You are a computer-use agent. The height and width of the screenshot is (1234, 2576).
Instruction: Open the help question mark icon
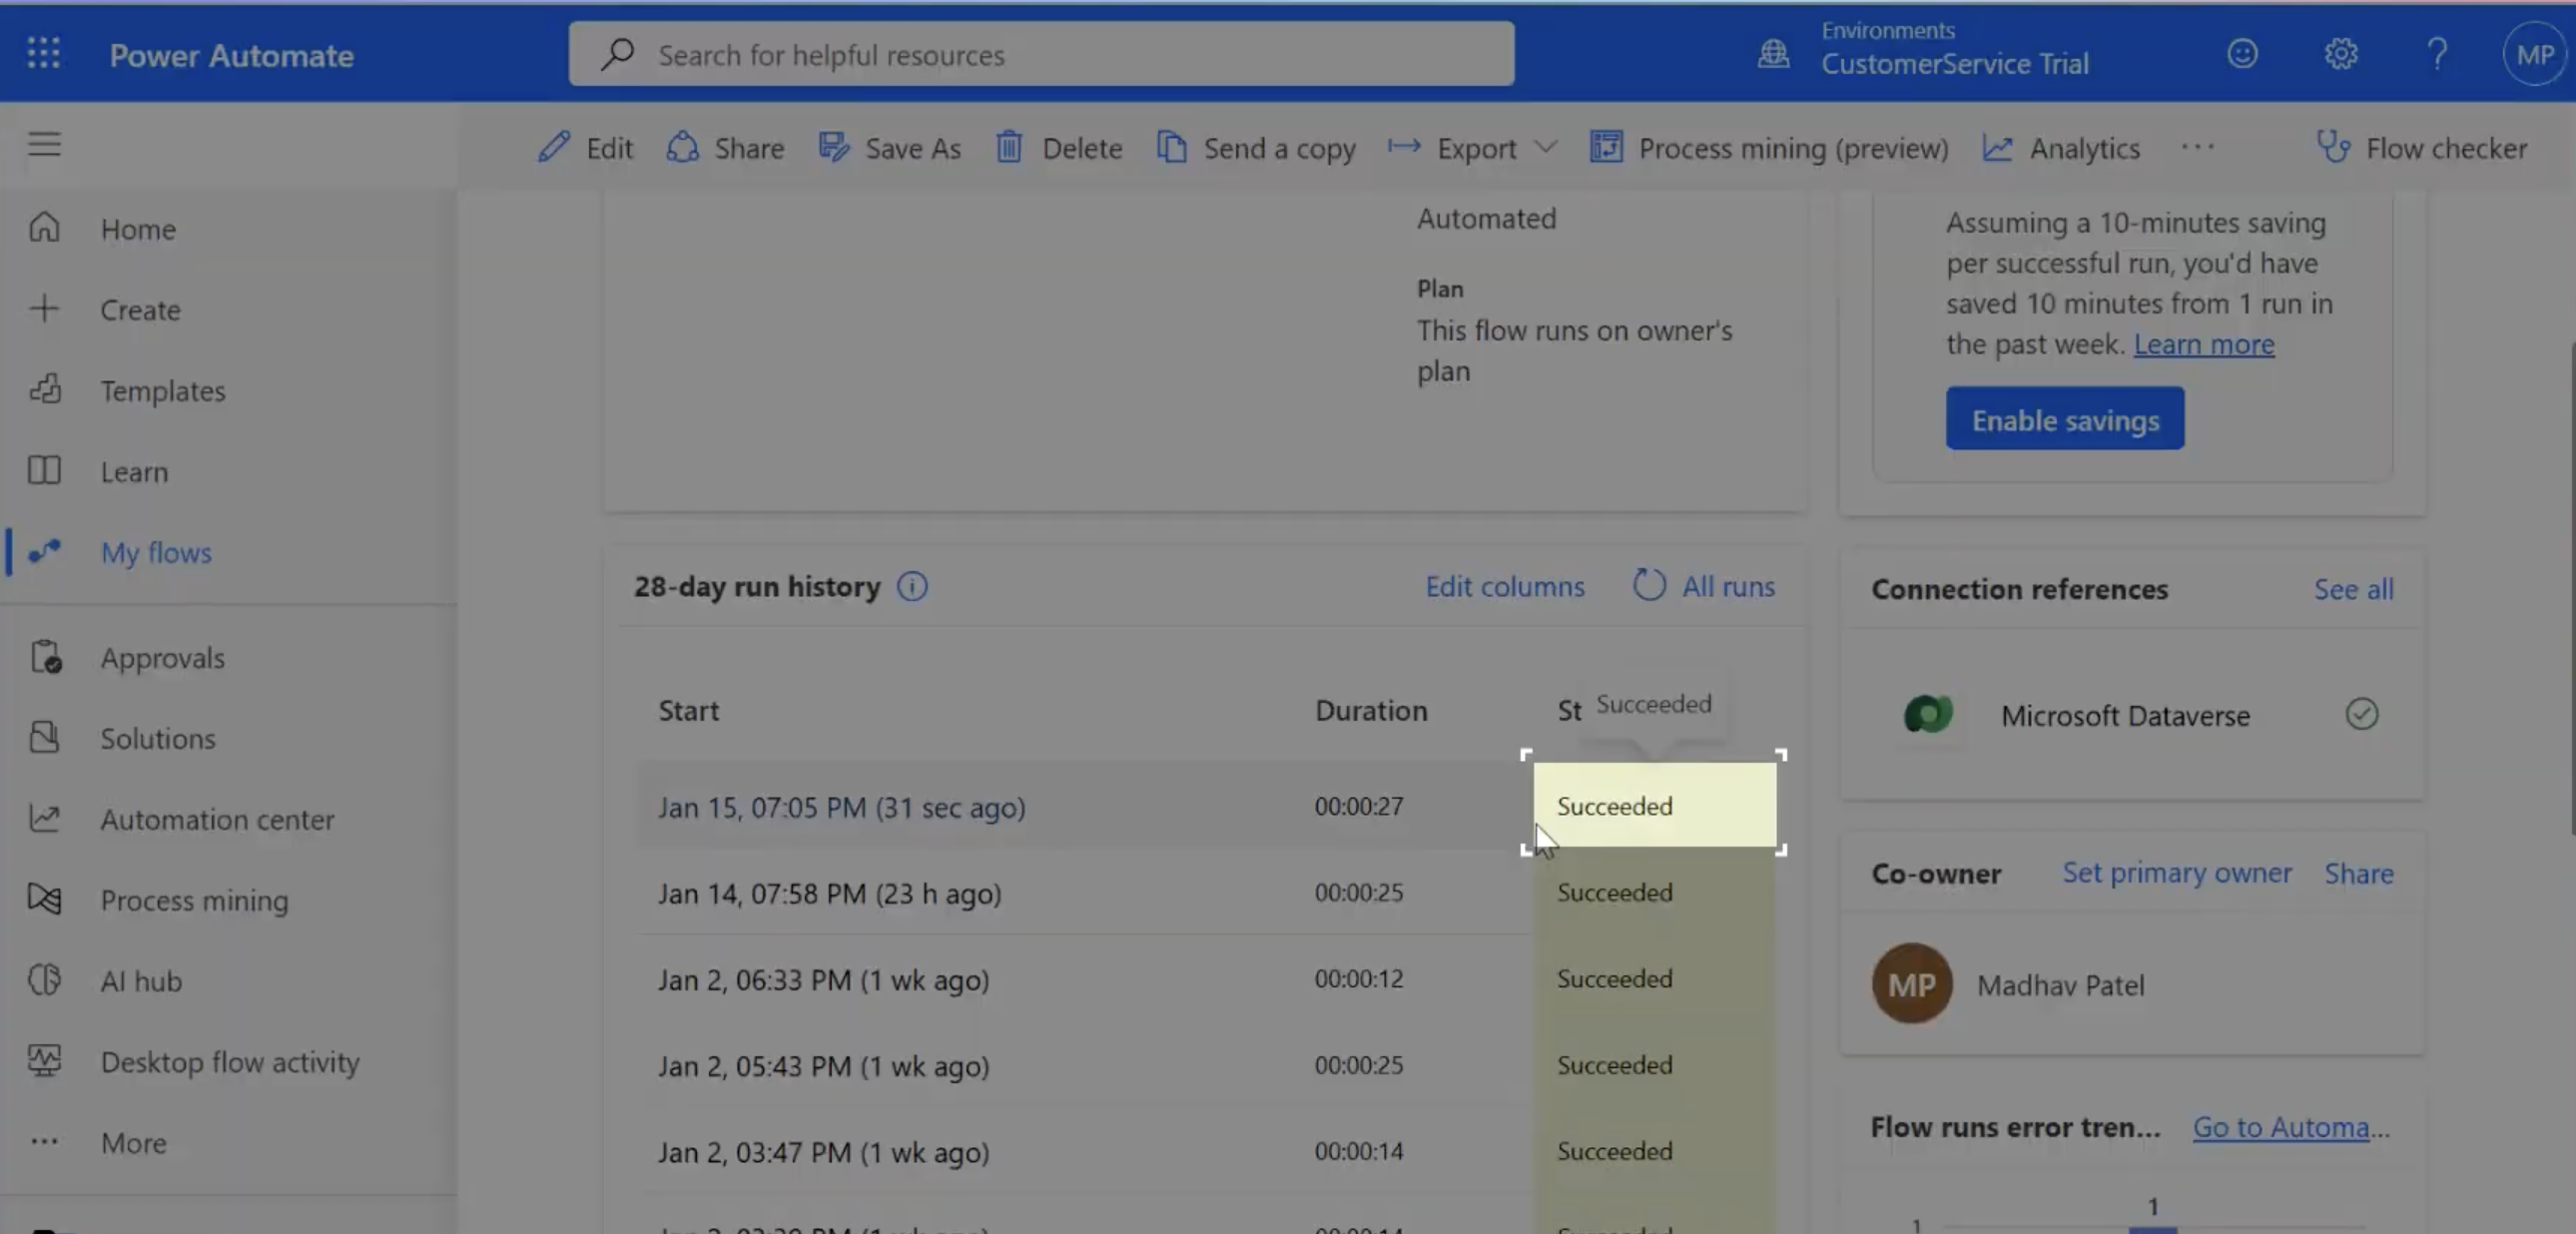pyautogui.click(x=2437, y=53)
